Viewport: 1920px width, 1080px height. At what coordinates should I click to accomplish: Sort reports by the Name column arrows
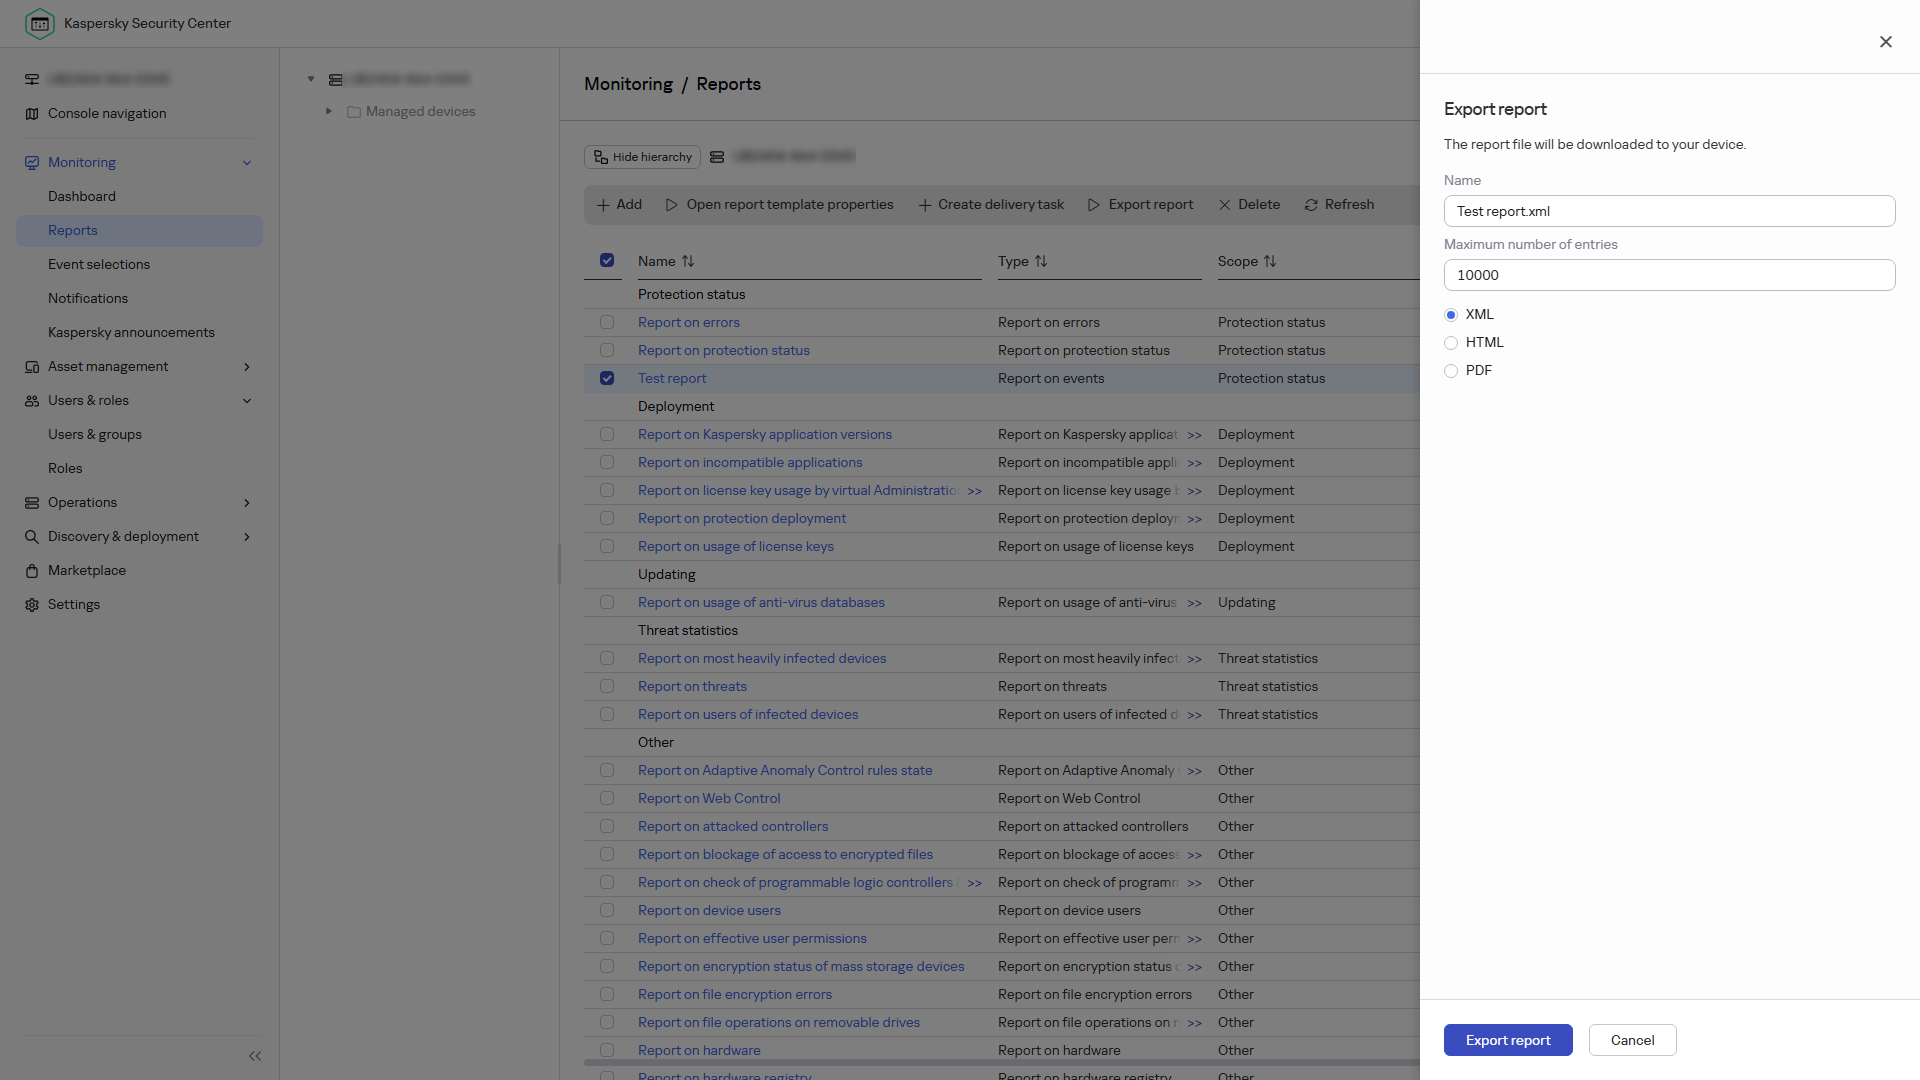pyautogui.click(x=688, y=261)
